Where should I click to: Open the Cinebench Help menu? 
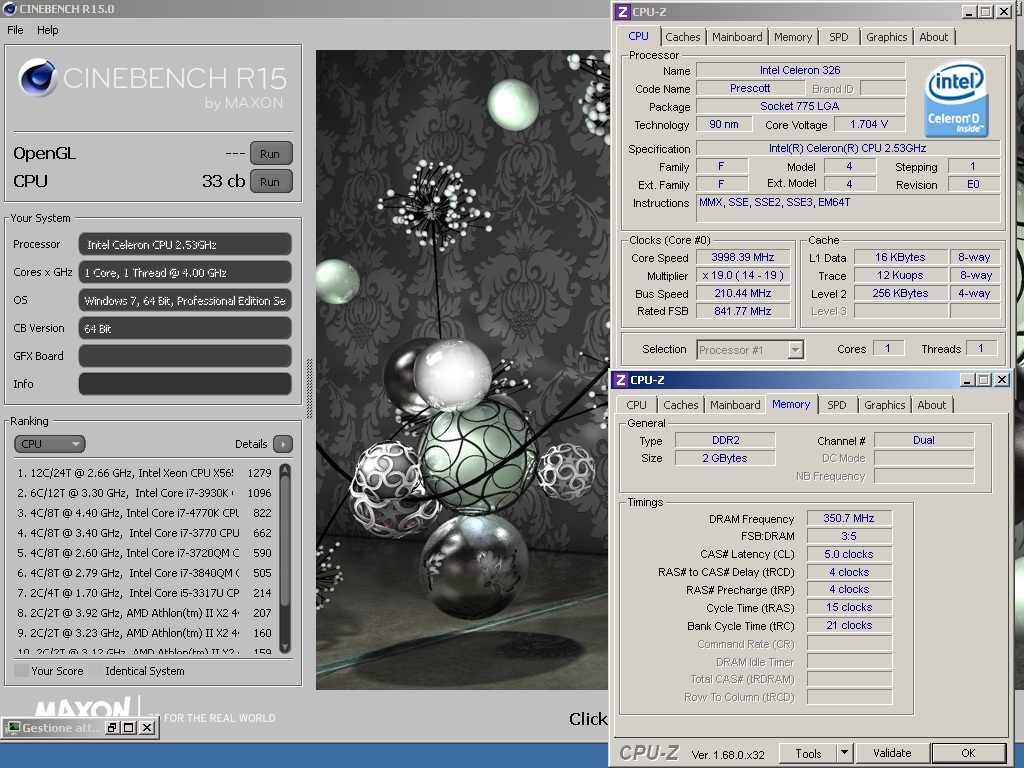click(x=47, y=30)
